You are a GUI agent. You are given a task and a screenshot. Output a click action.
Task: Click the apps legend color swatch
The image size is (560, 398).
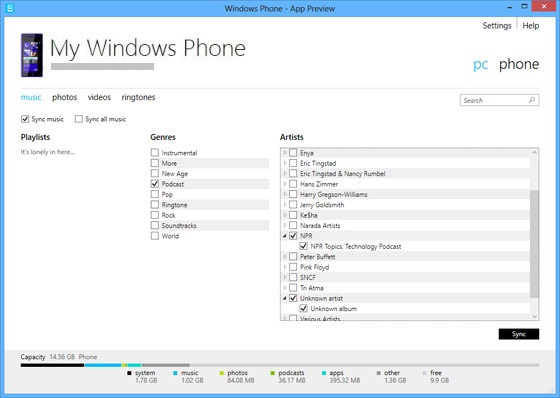click(324, 373)
